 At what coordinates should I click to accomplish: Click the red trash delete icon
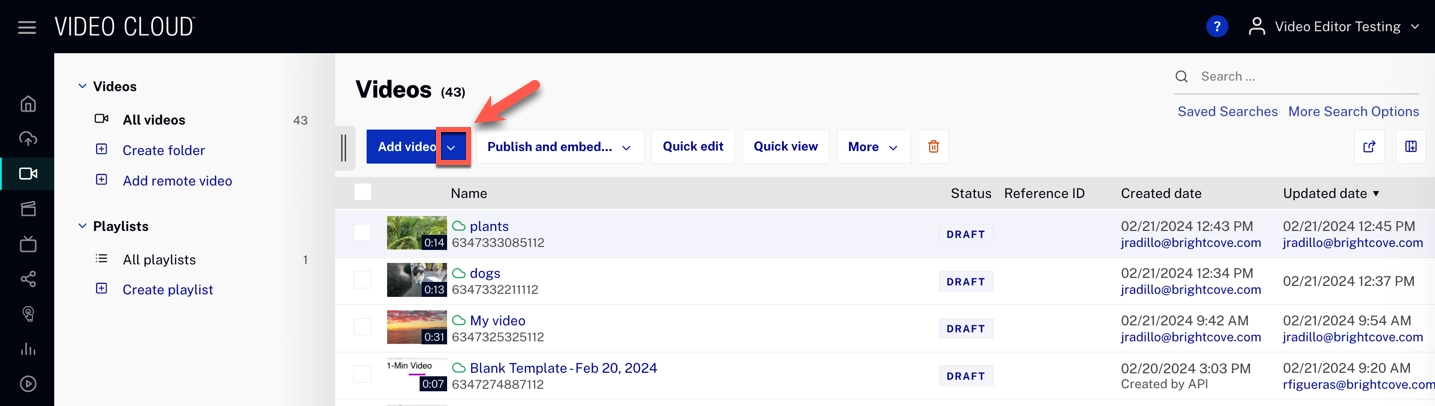click(x=933, y=147)
